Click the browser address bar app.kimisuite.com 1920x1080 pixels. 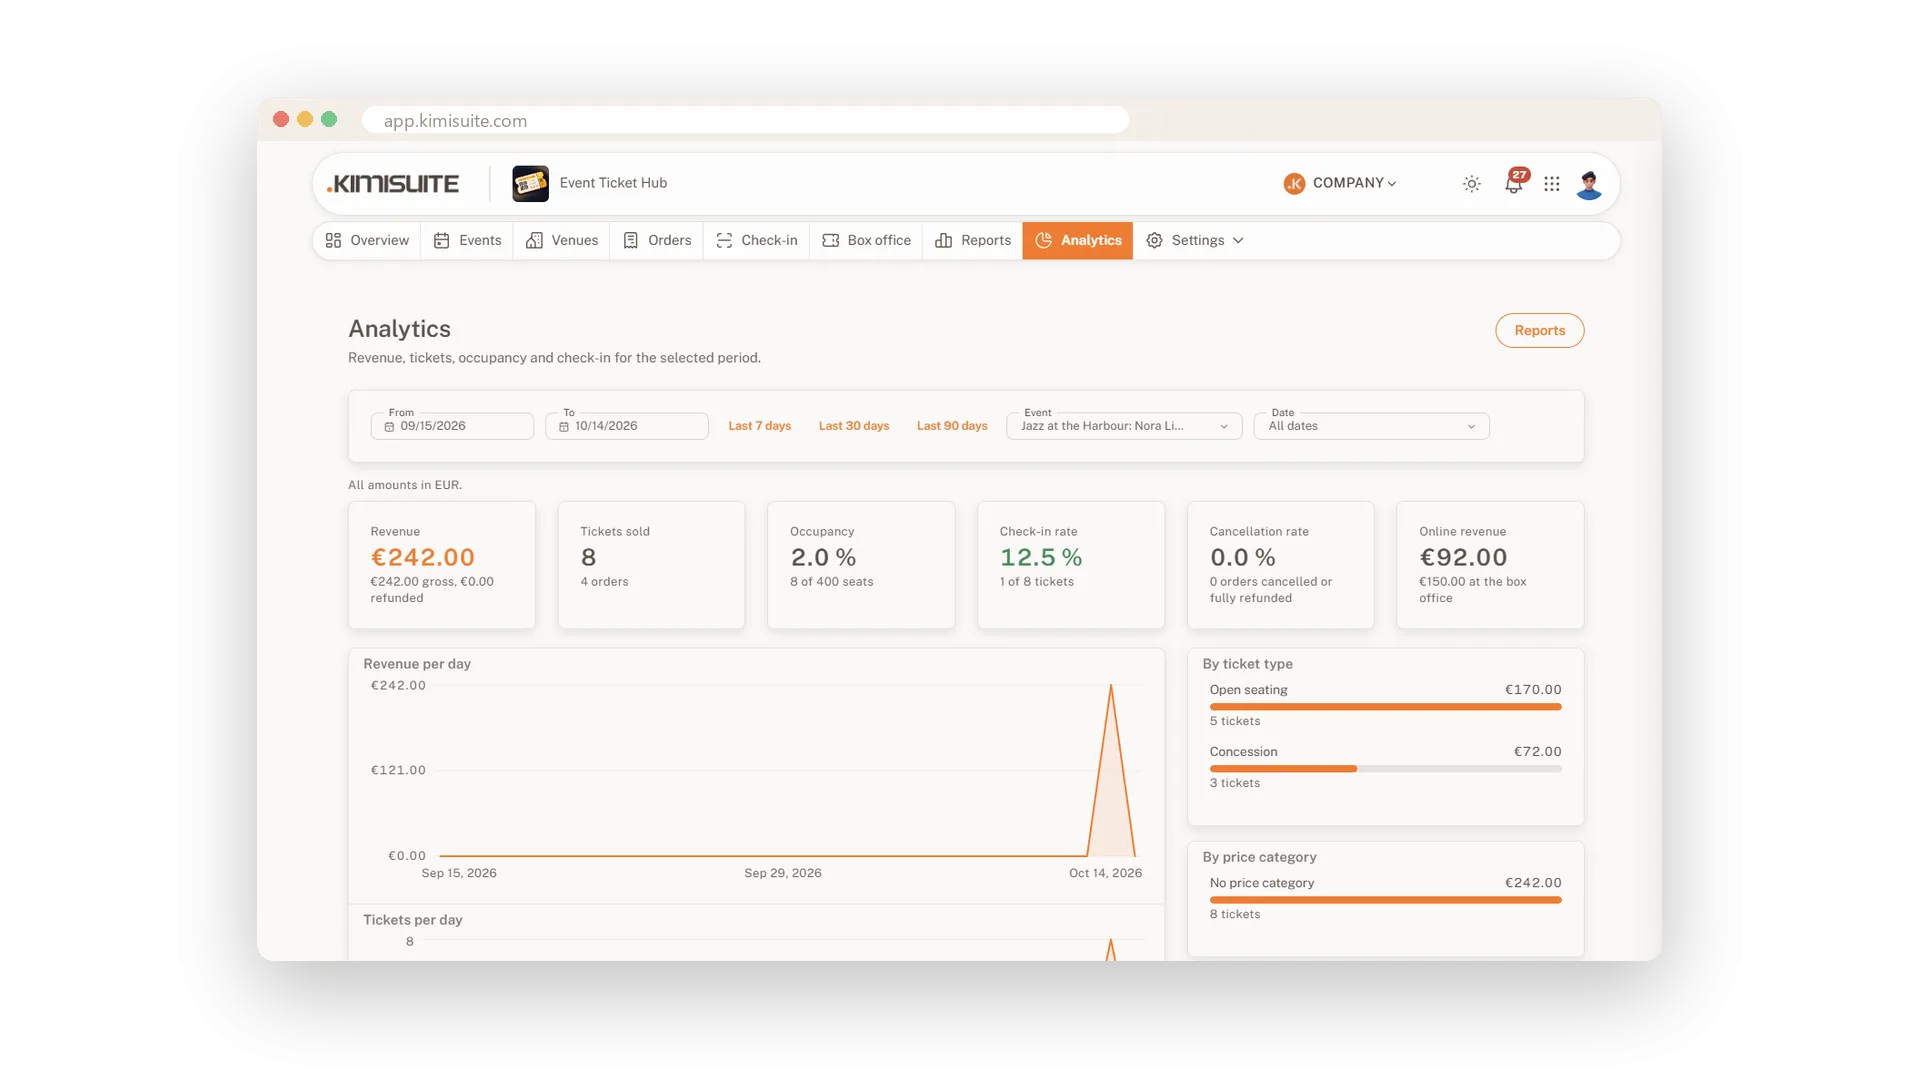point(745,120)
